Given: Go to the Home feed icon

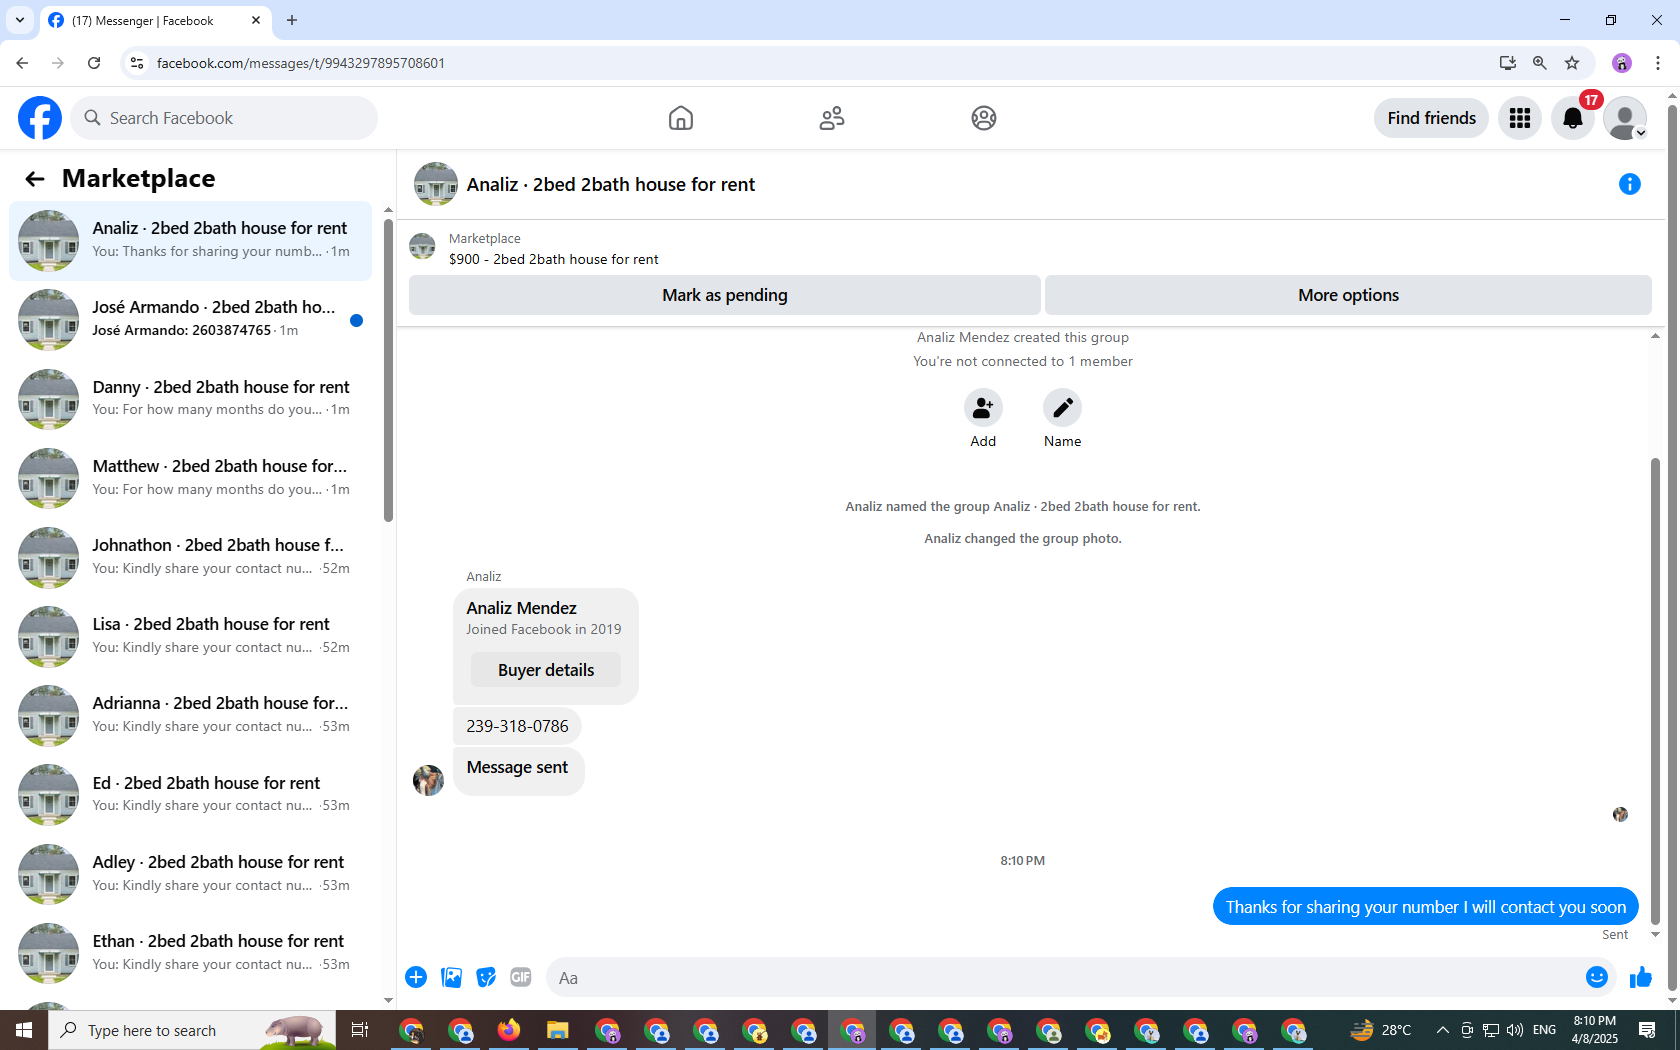Looking at the screenshot, I should [x=681, y=118].
